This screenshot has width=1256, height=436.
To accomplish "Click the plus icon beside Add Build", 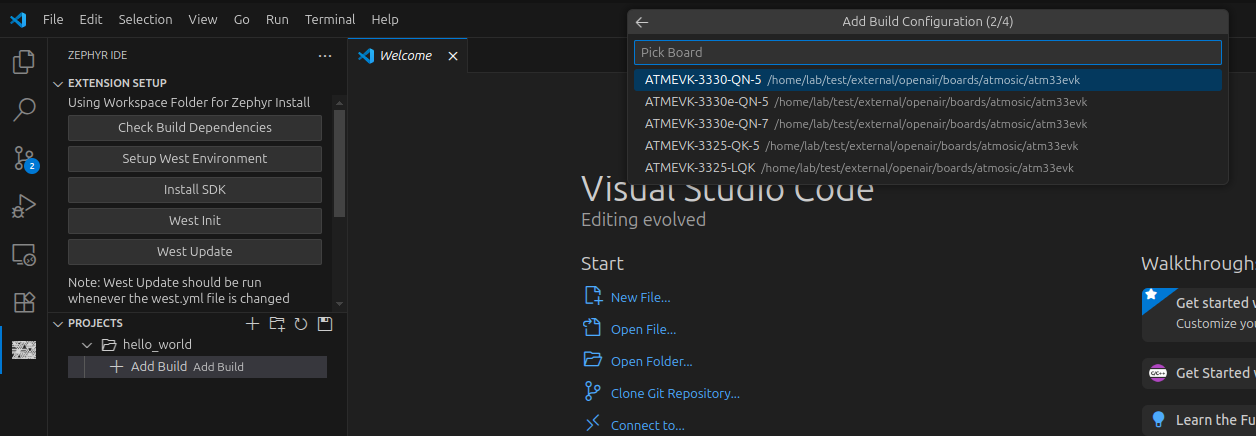I will click(x=116, y=367).
